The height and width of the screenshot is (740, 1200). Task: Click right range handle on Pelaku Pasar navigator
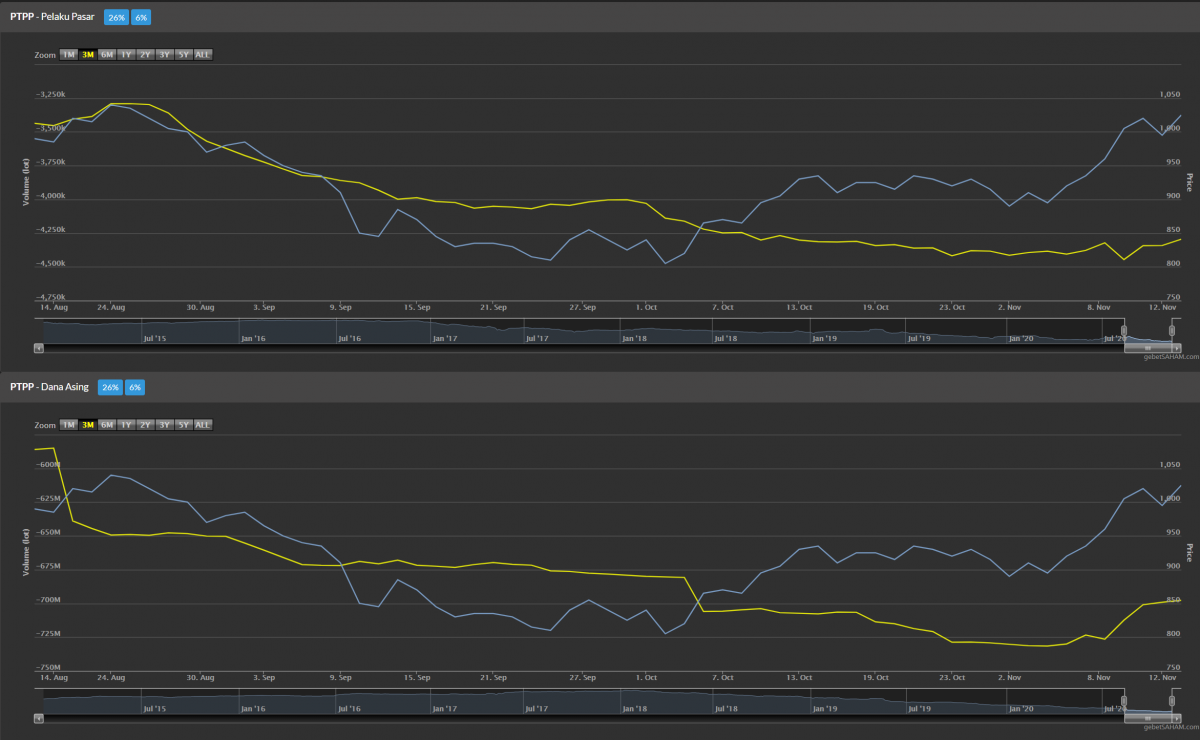pos(1172,330)
